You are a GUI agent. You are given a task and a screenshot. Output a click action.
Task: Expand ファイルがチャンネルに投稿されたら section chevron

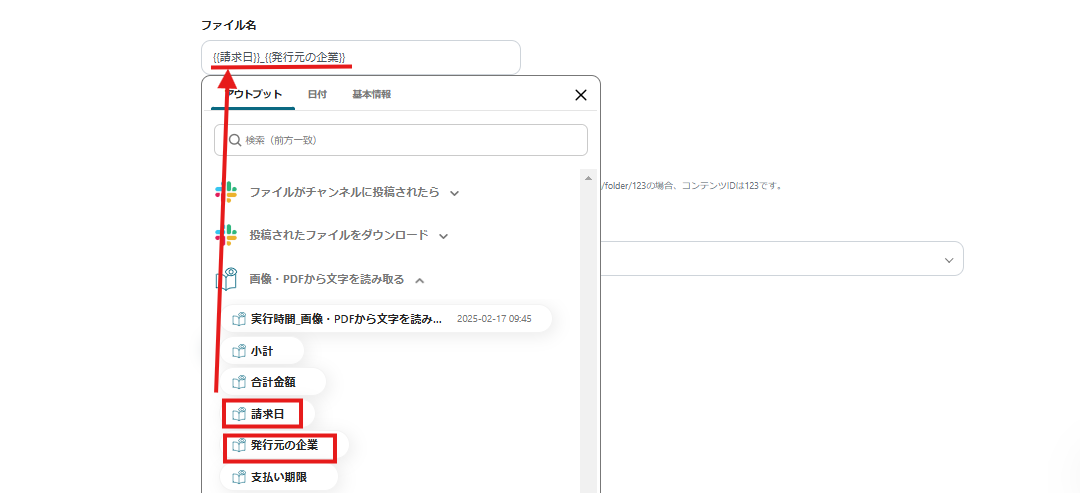pos(454,193)
